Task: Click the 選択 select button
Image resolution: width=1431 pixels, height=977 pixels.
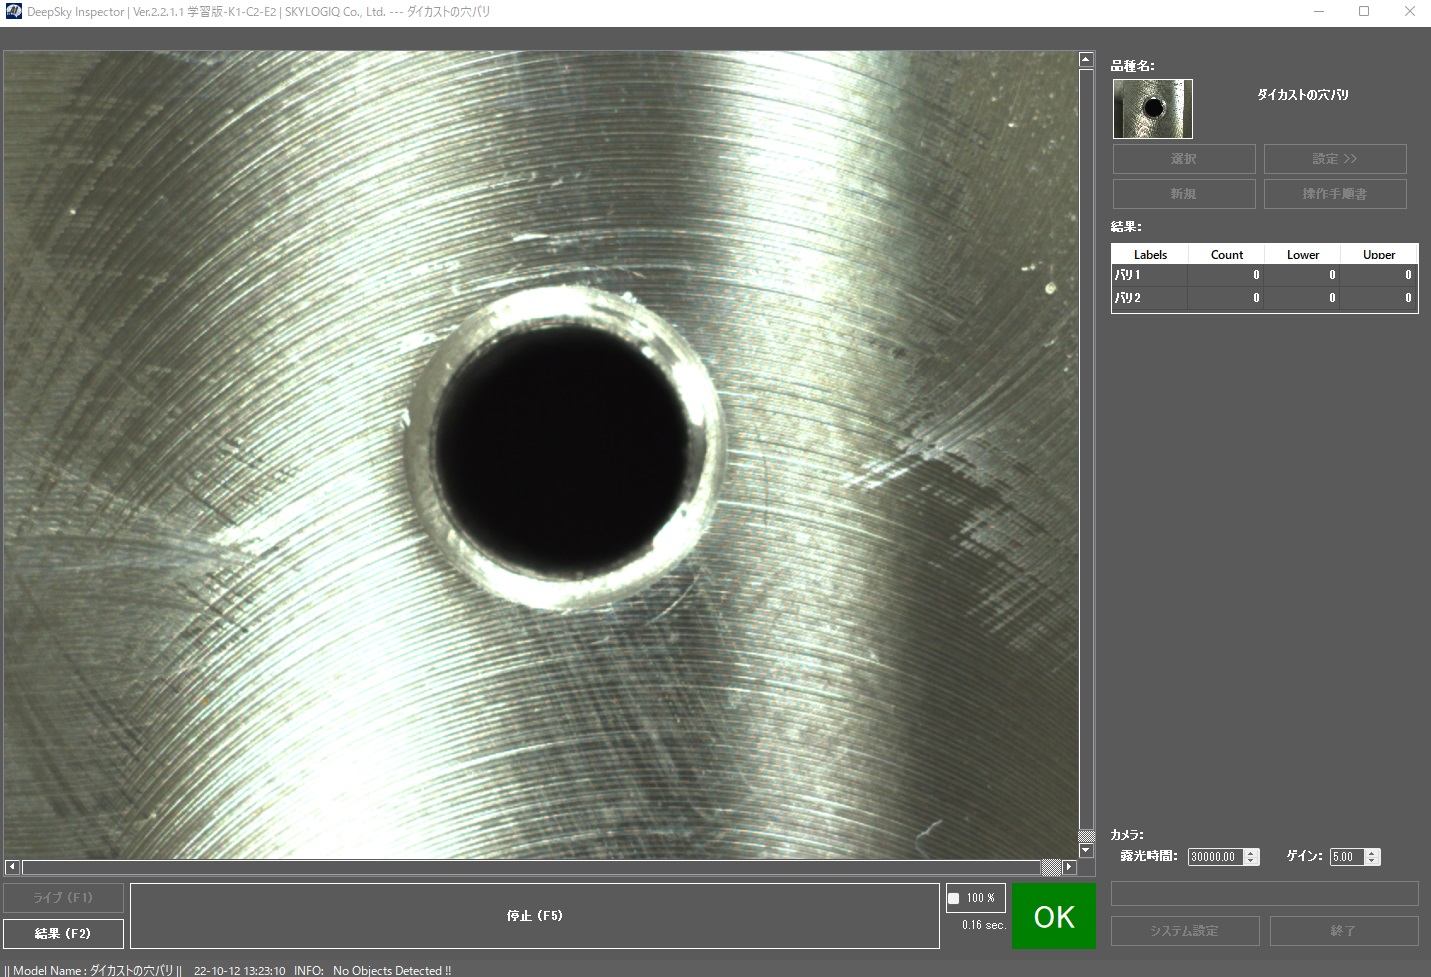Action: pyautogui.click(x=1184, y=159)
